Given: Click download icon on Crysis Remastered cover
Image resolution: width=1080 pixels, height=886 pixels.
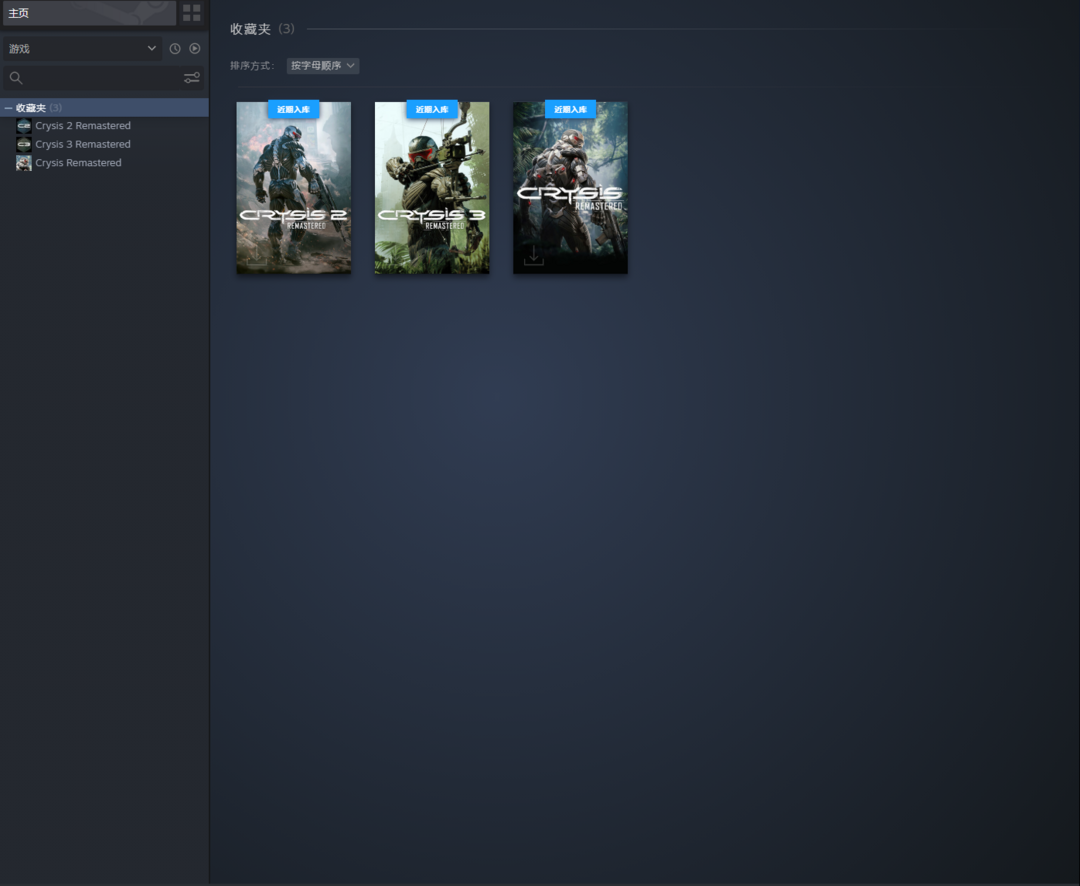Looking at the screenshot, I should pos(534,257).
